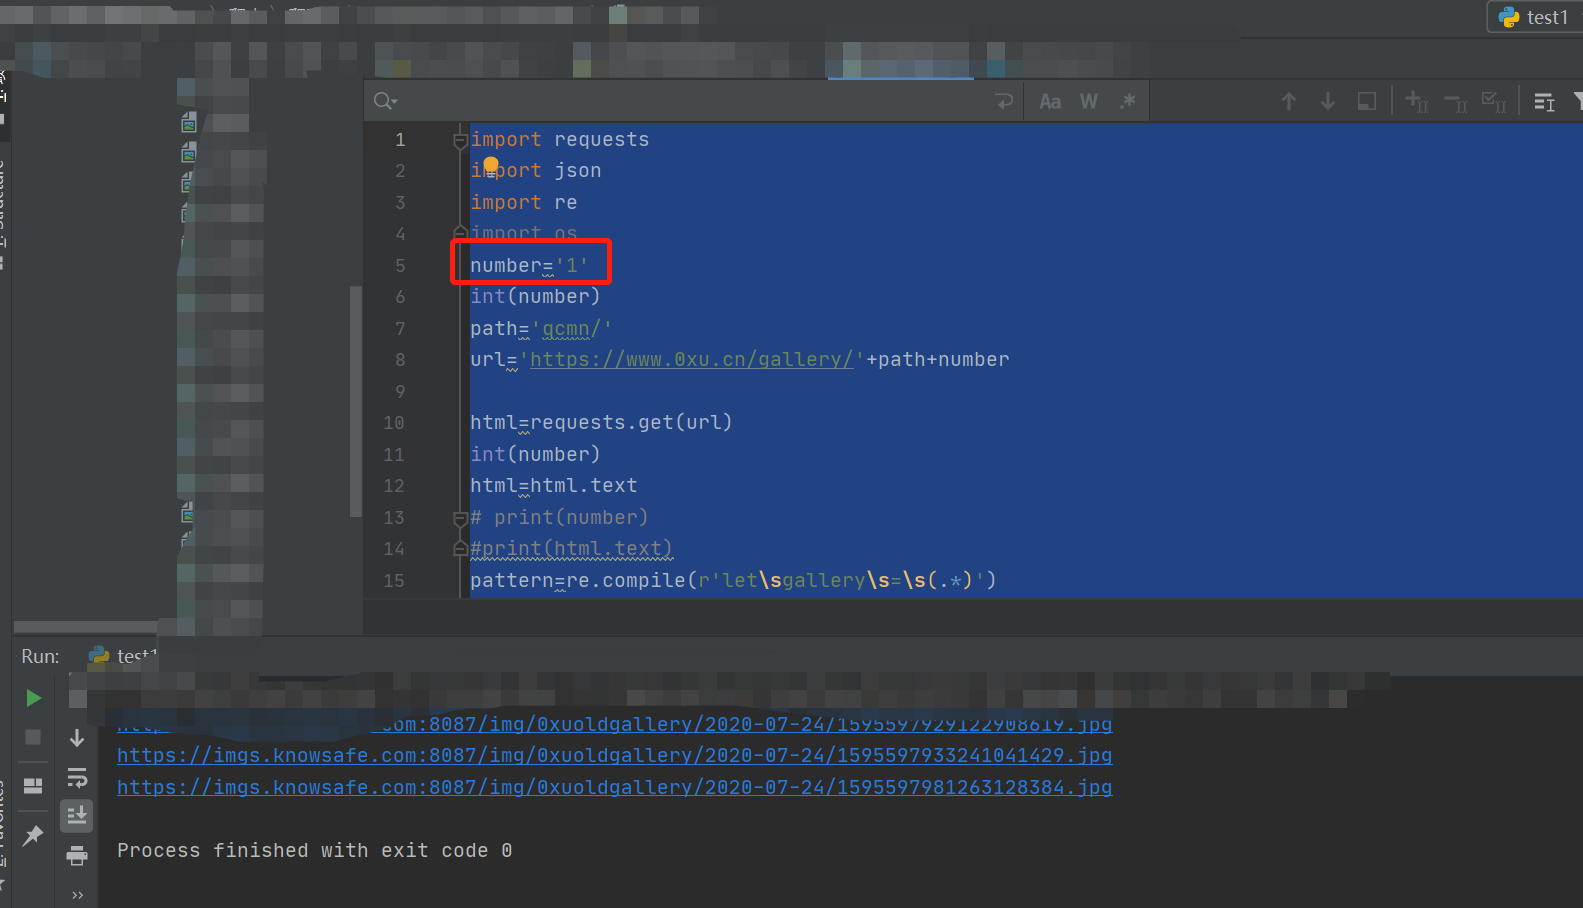Select the test1 tab in Run panel
Viewport: 1583px width, 908px height.
click(x=123, y=656)
